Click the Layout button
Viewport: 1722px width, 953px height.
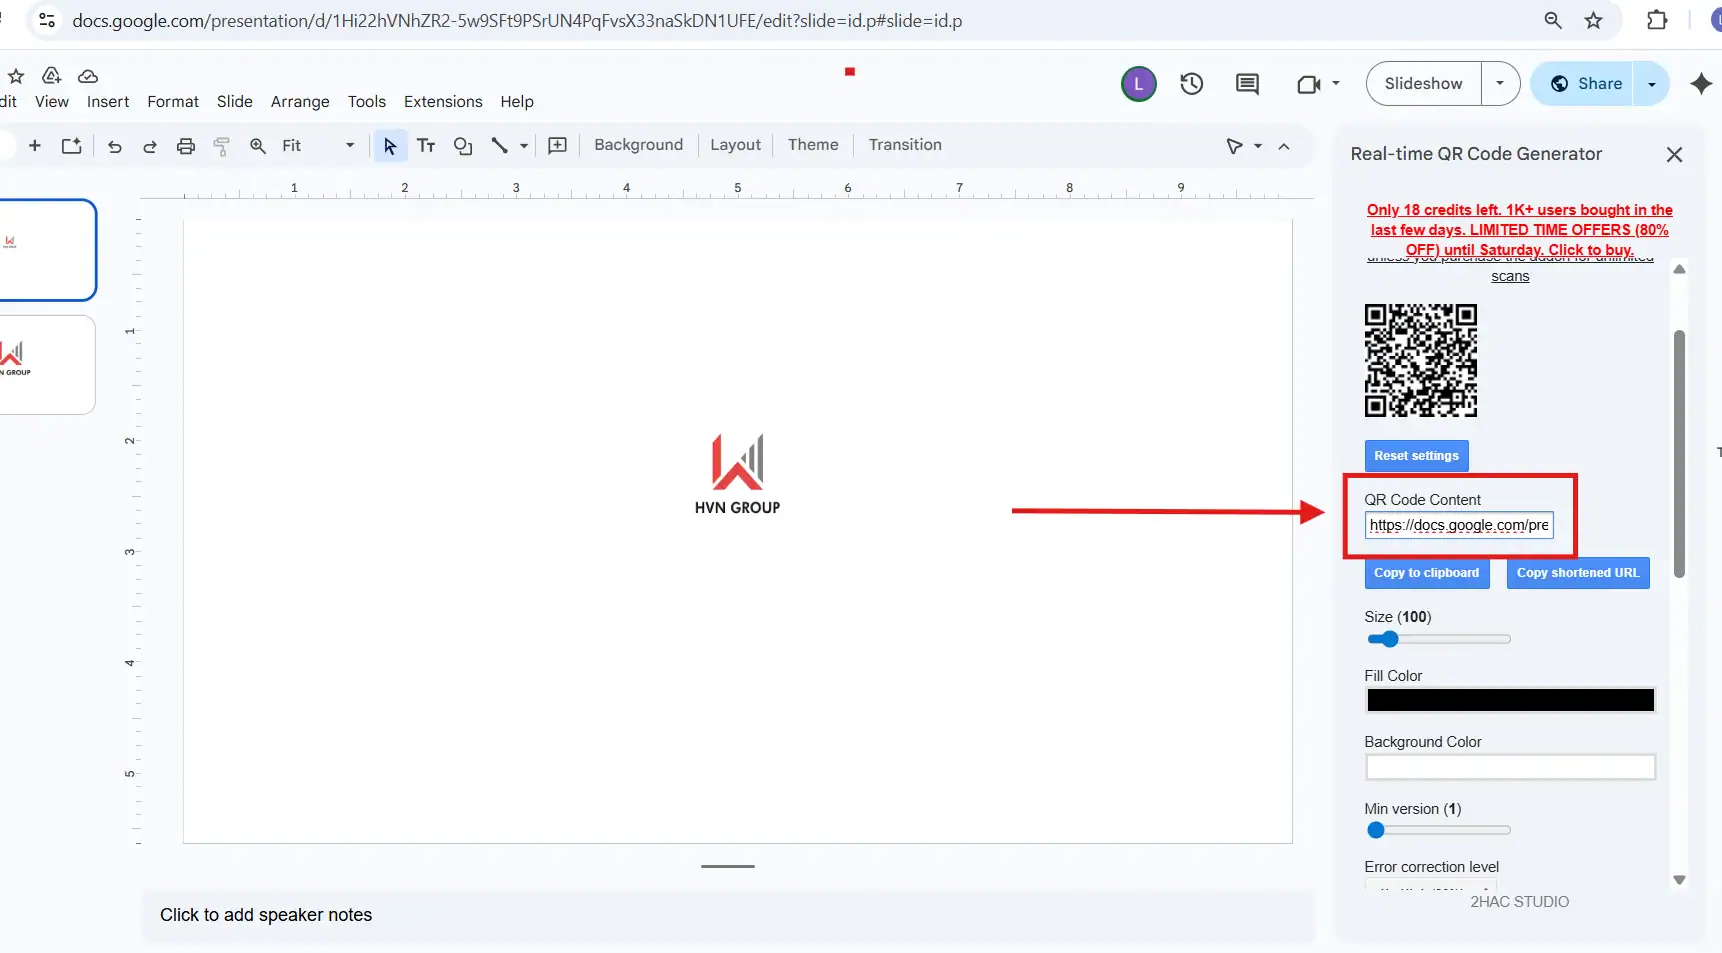[x=736, y=145]
